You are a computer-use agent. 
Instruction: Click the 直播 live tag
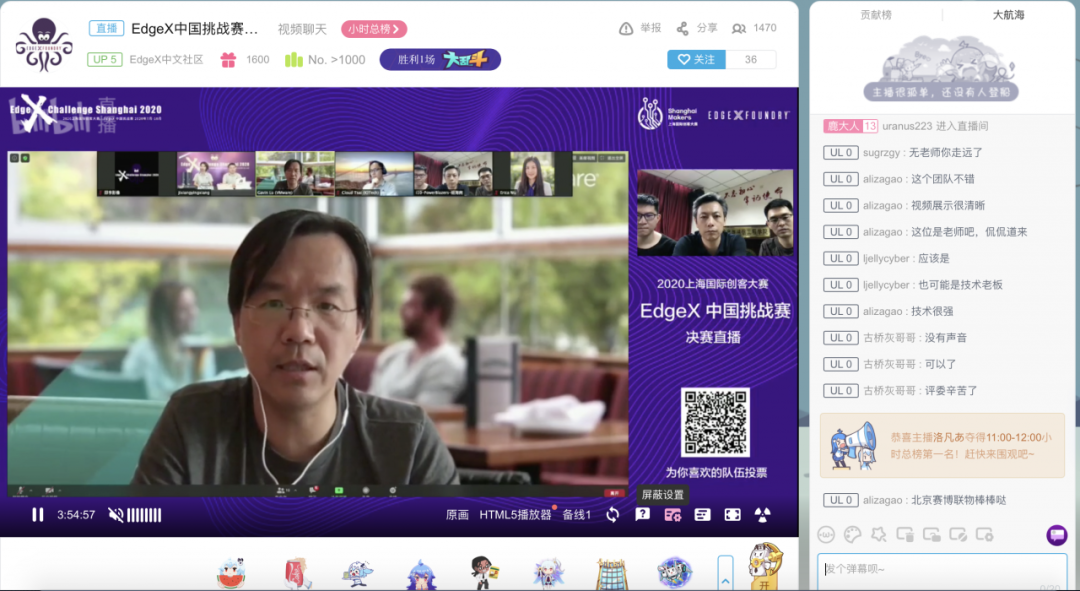tap(107, 29)
